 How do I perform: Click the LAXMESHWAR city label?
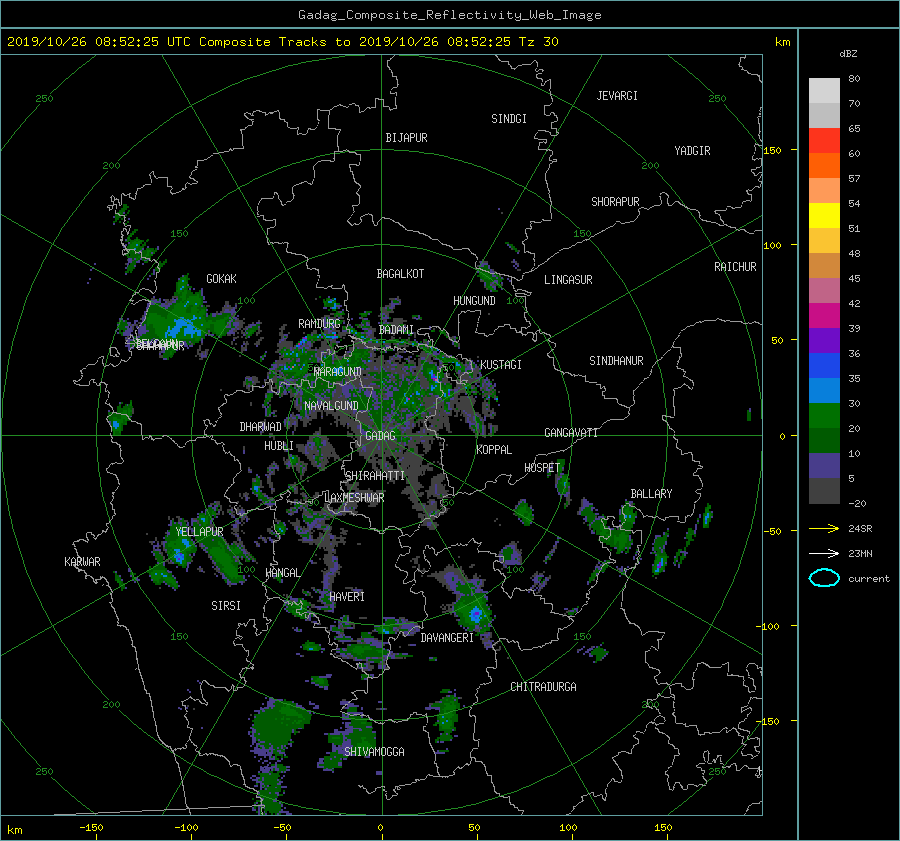[354, 498]
